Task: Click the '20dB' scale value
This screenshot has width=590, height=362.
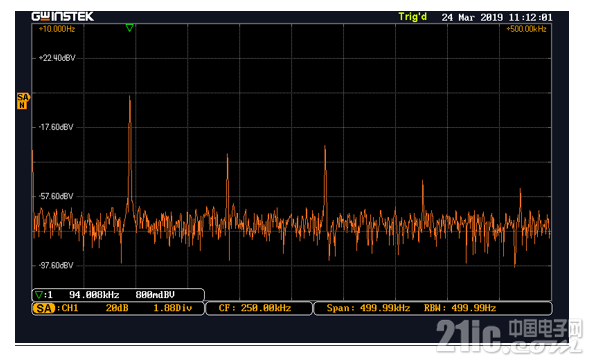Action: coord(117,308)
